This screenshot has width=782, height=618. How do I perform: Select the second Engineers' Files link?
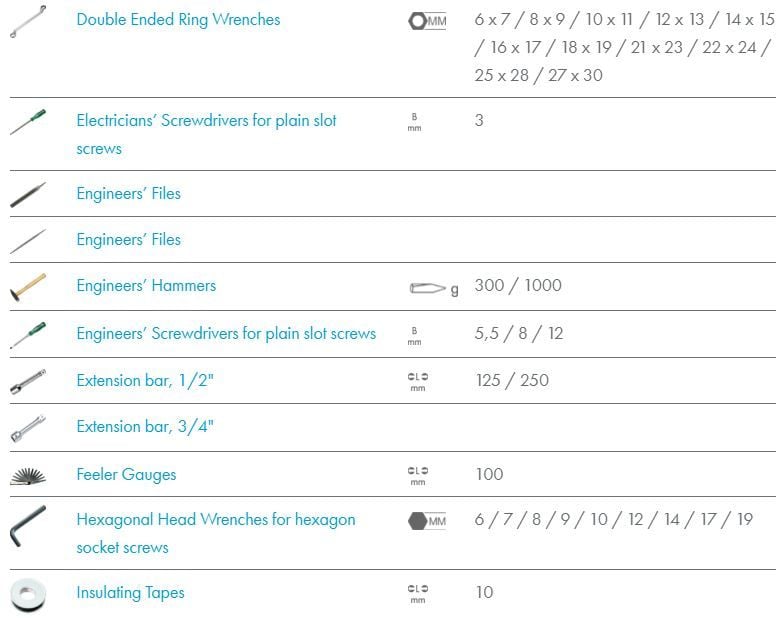coord(129,239)
